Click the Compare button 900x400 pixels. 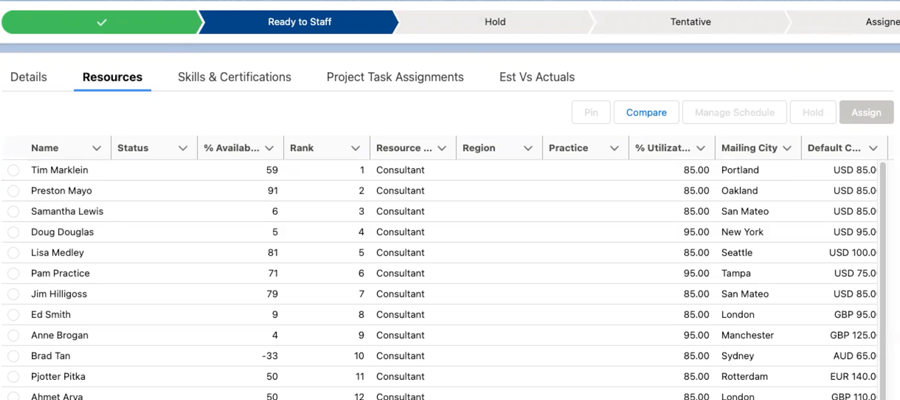(646, 113)
